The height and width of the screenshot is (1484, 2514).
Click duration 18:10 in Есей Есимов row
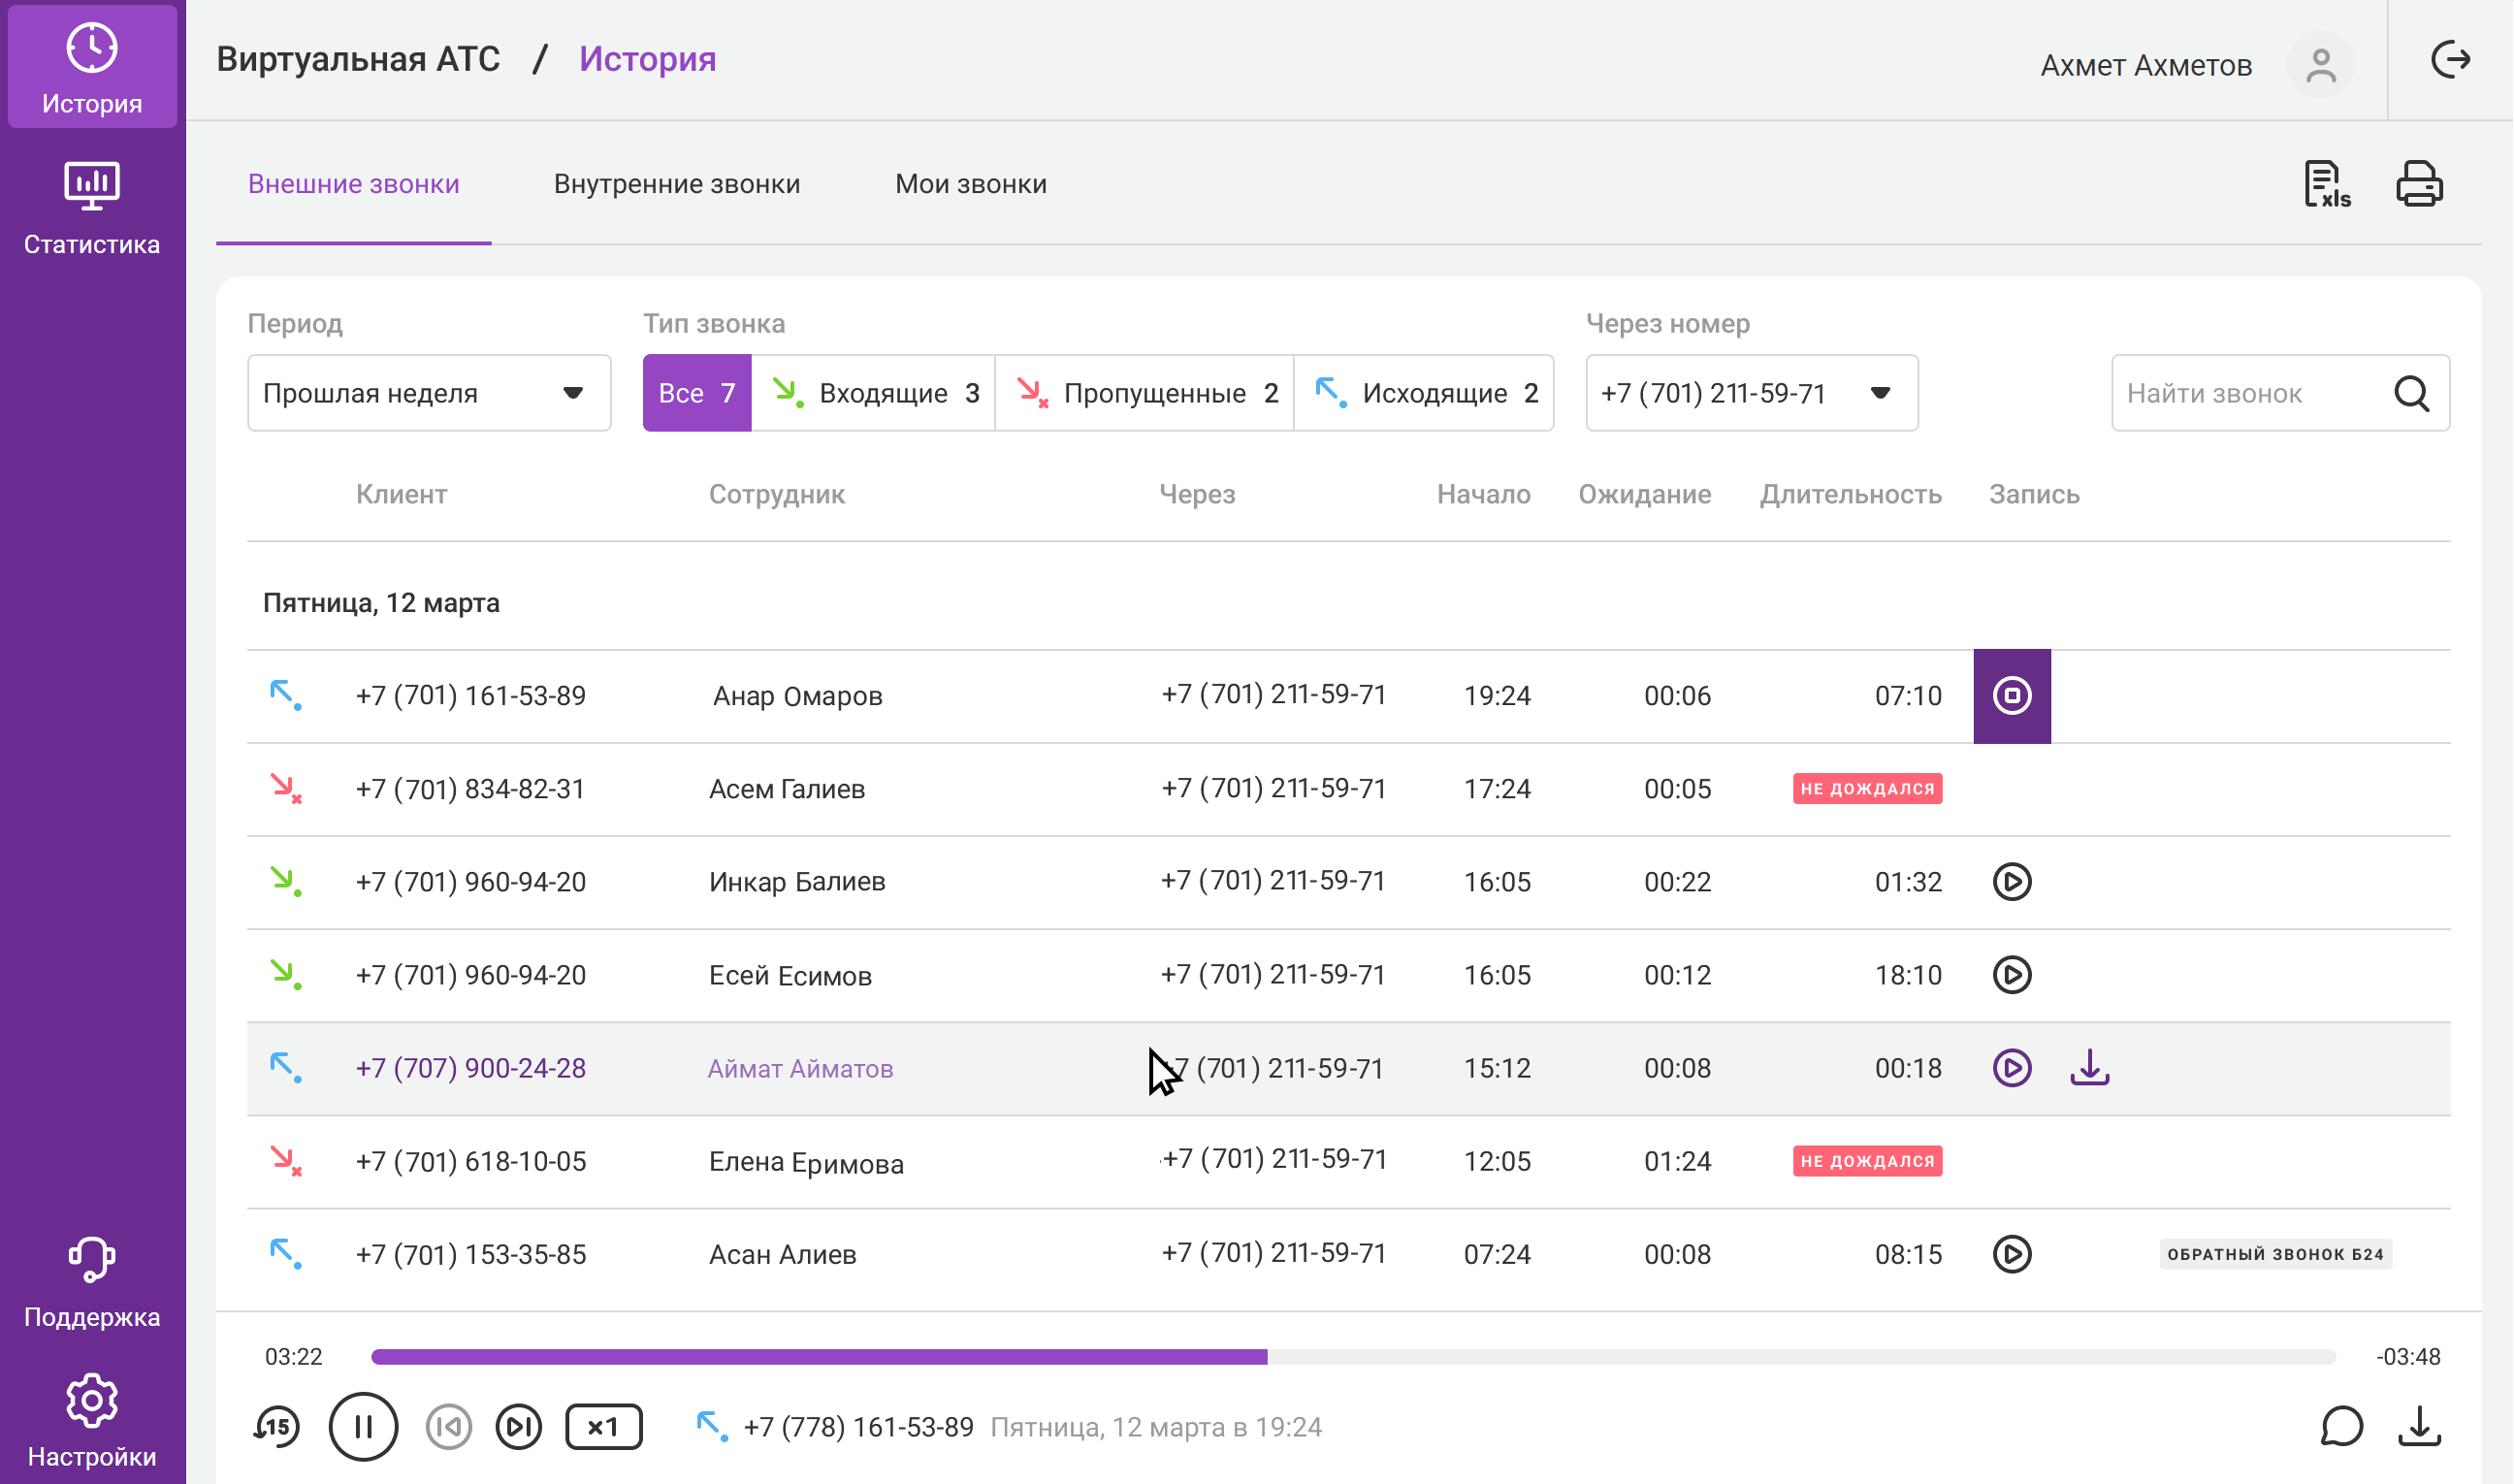click(1909, 975)
